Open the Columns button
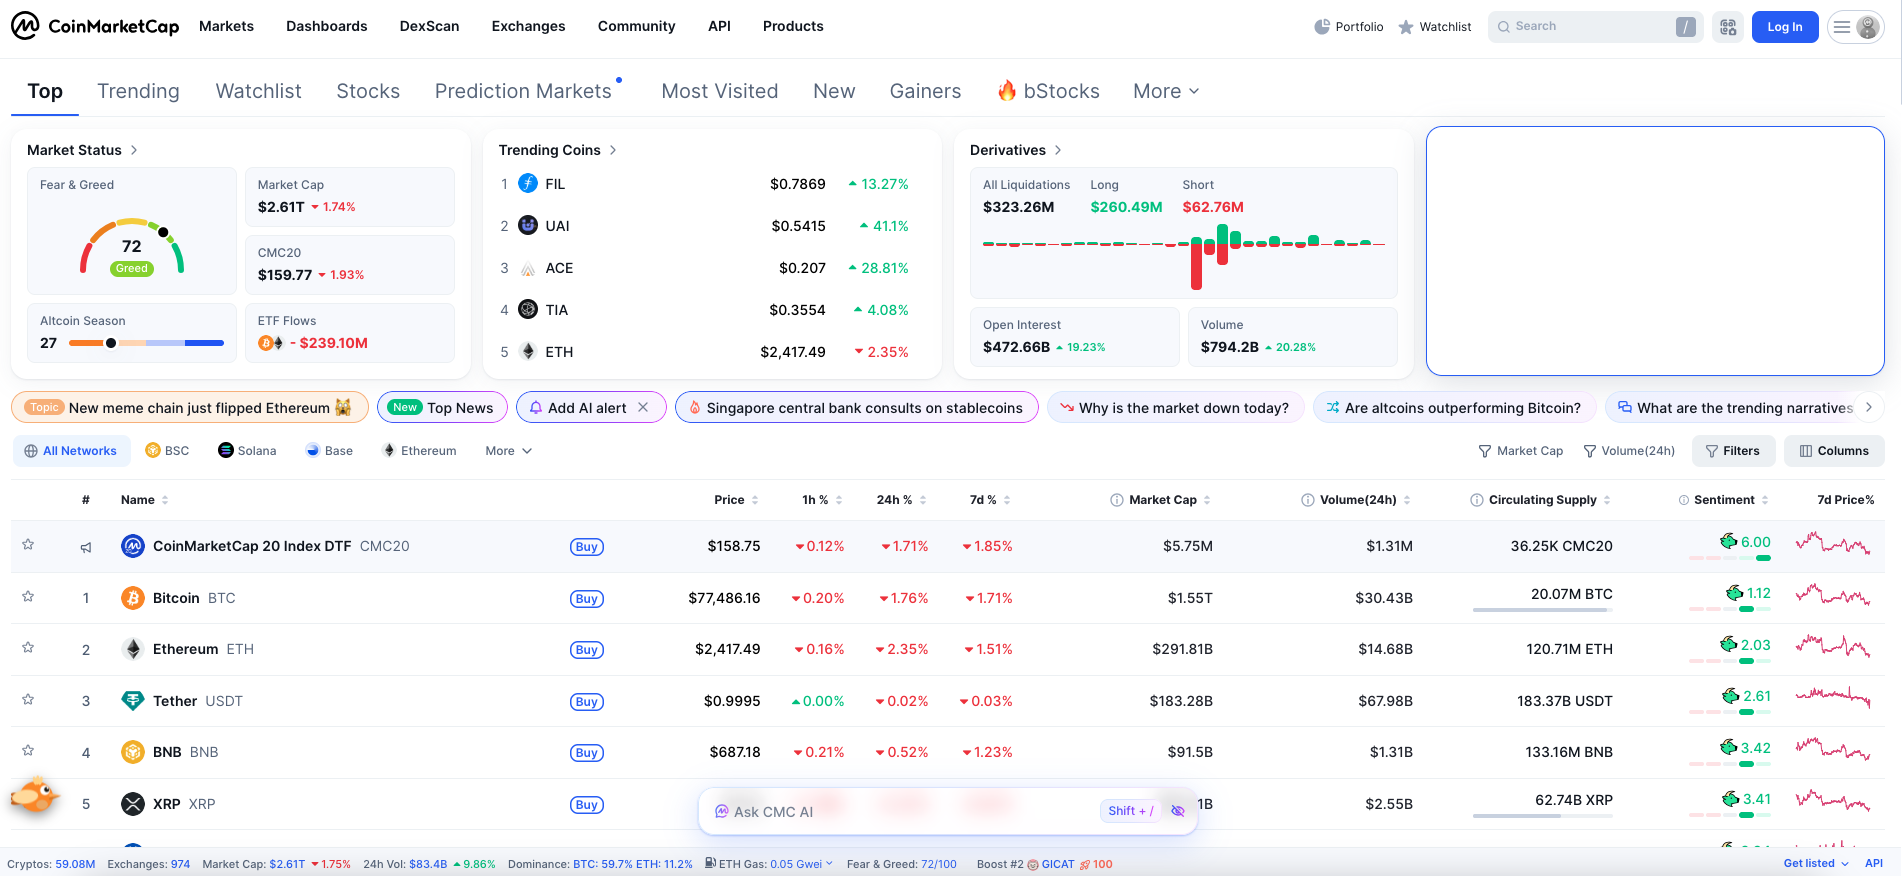This screenshot has width=1902, height=876. point(1834,451)
